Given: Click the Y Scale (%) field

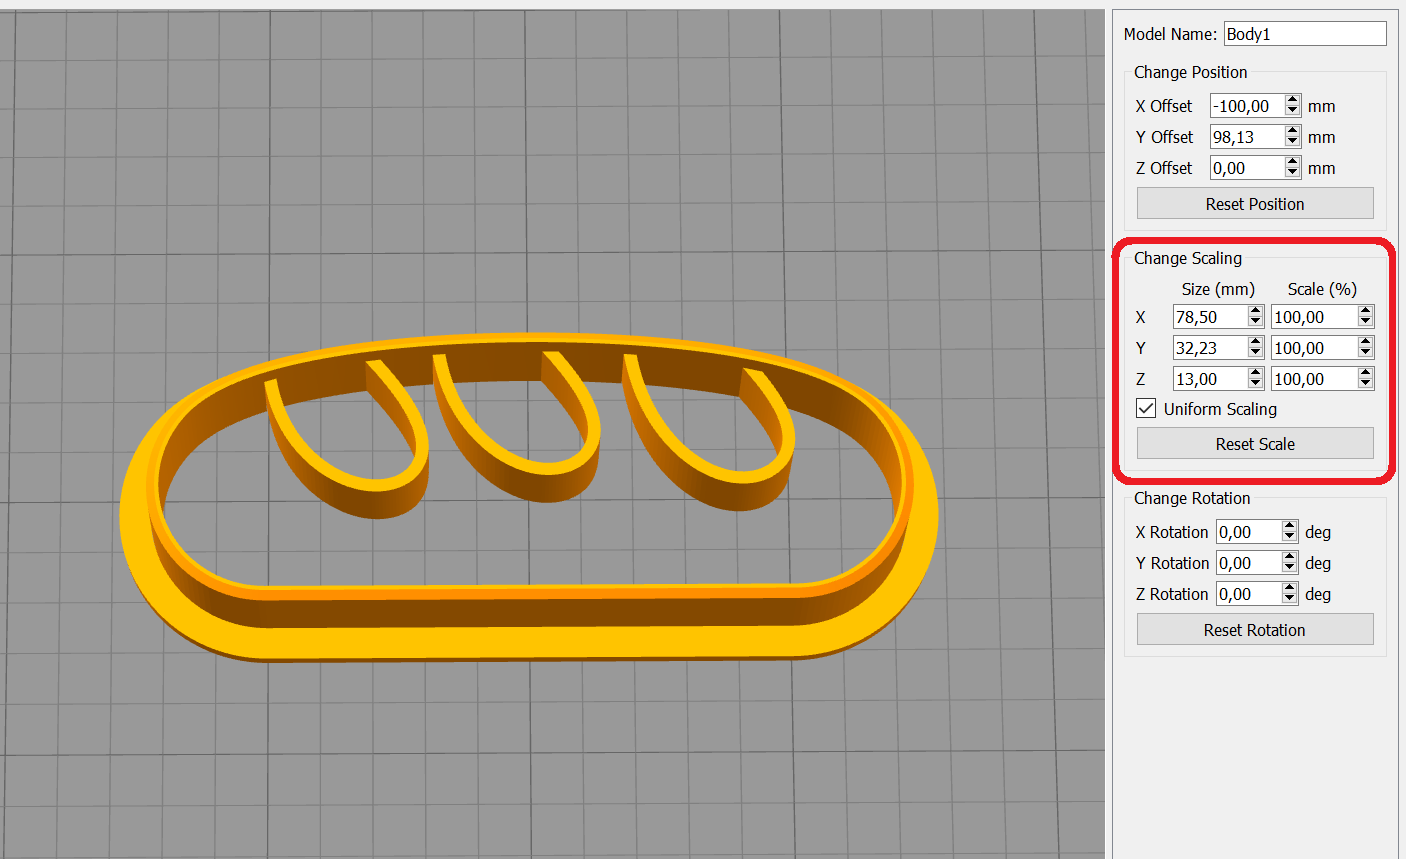Looking at the screenshot, I should 1314,348.
